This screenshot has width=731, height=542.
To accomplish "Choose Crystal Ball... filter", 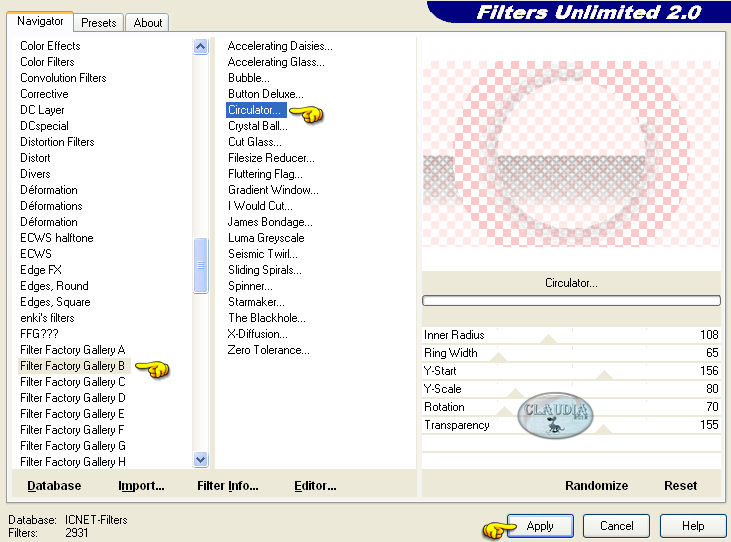I will tap(257, 126).
